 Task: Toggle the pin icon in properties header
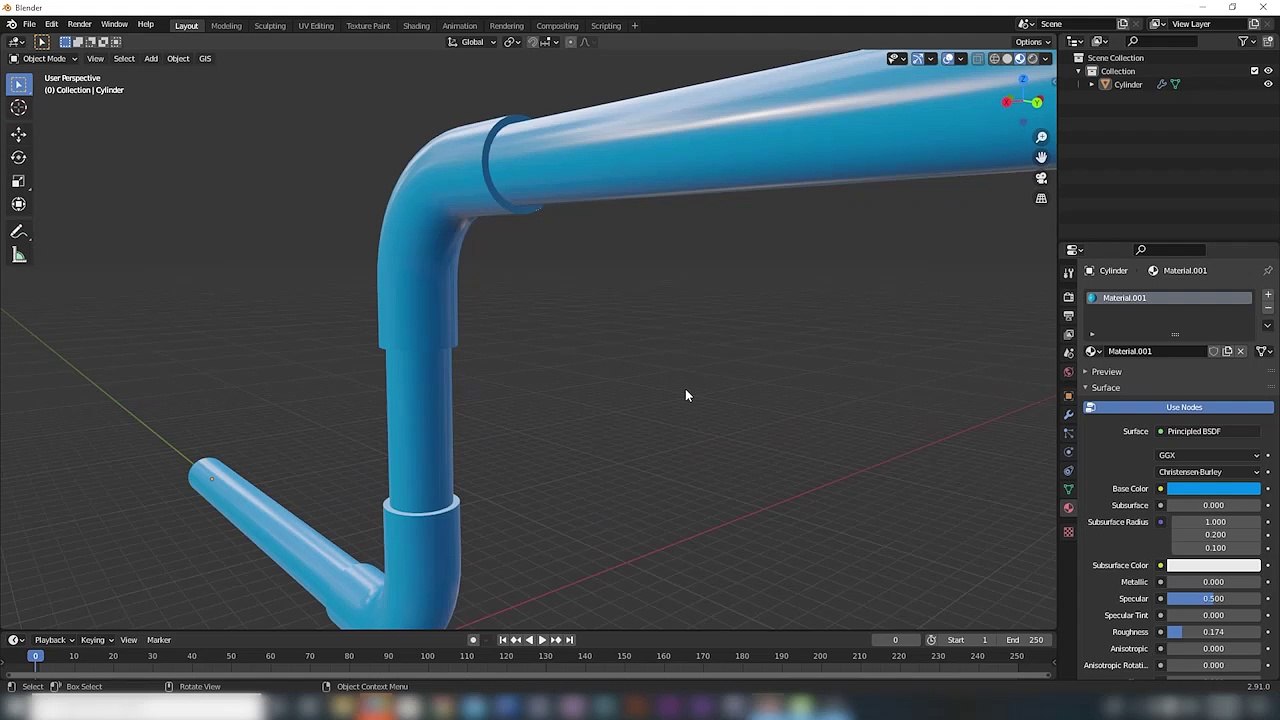click(1268, 270)
